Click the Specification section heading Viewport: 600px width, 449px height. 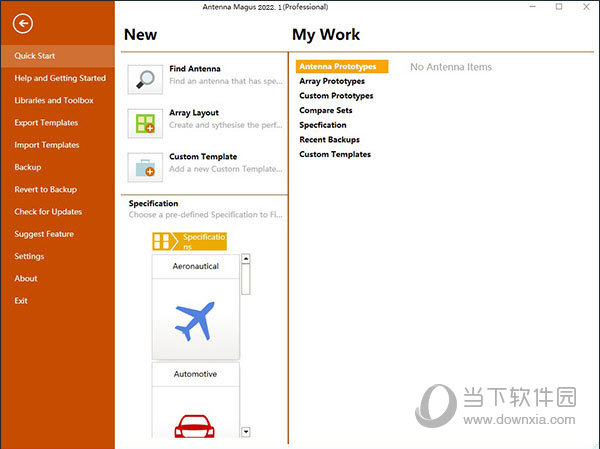pyautogui.click(x=153, y=203)
